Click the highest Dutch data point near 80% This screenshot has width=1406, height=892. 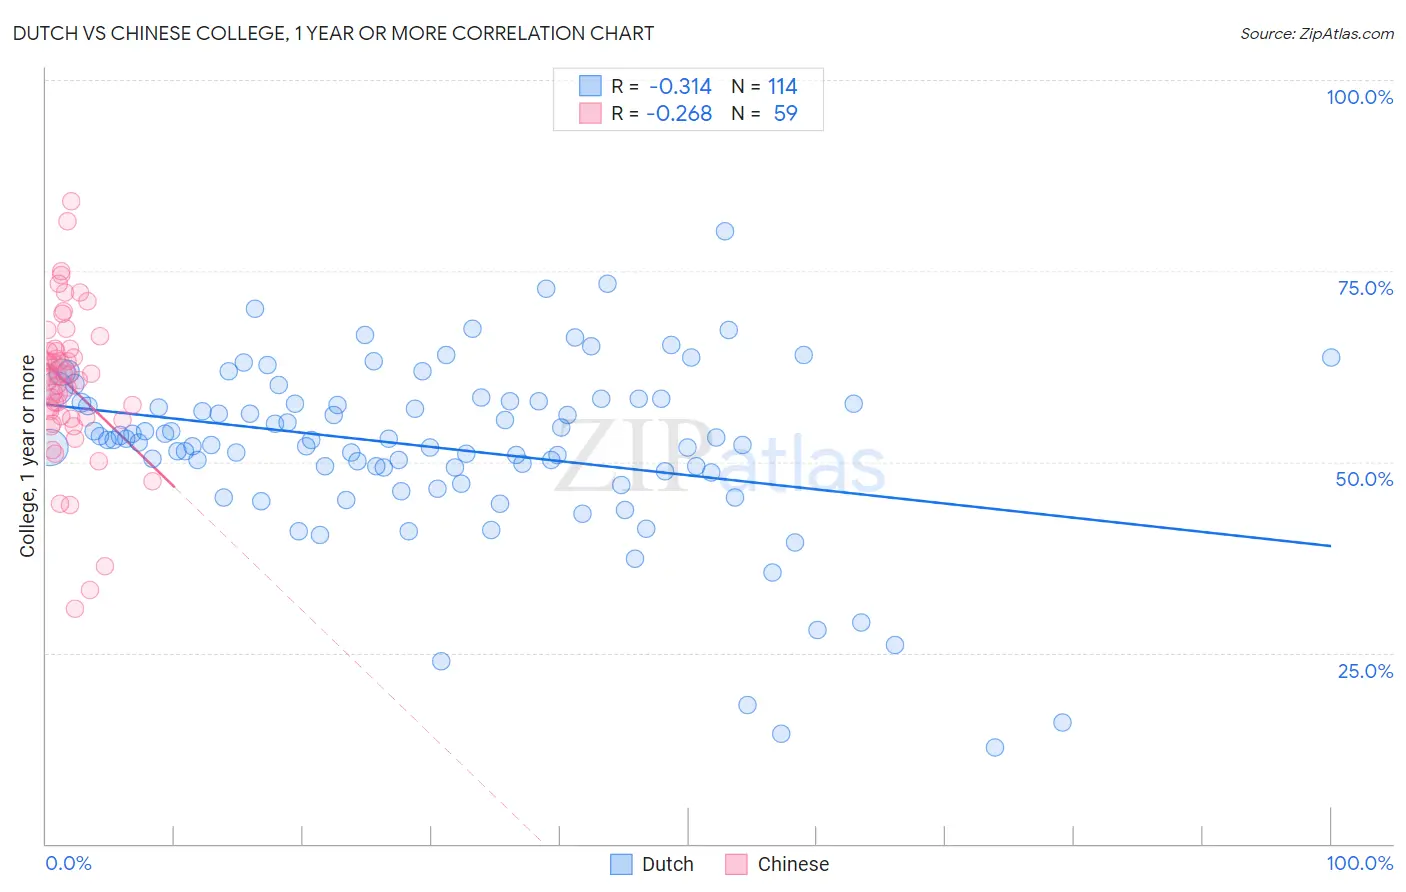(x=725, y=231)
